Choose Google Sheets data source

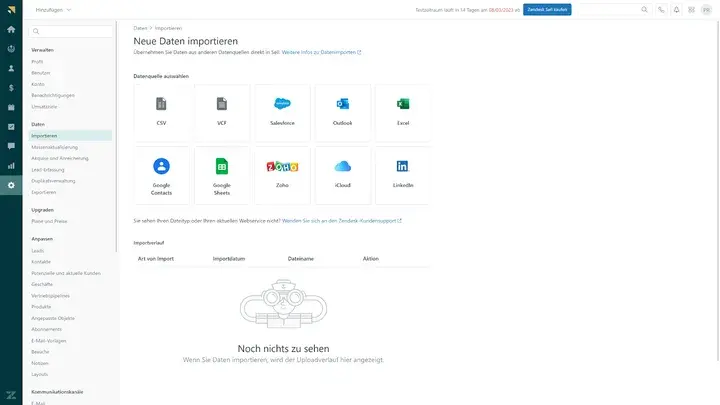pos(222,175)
